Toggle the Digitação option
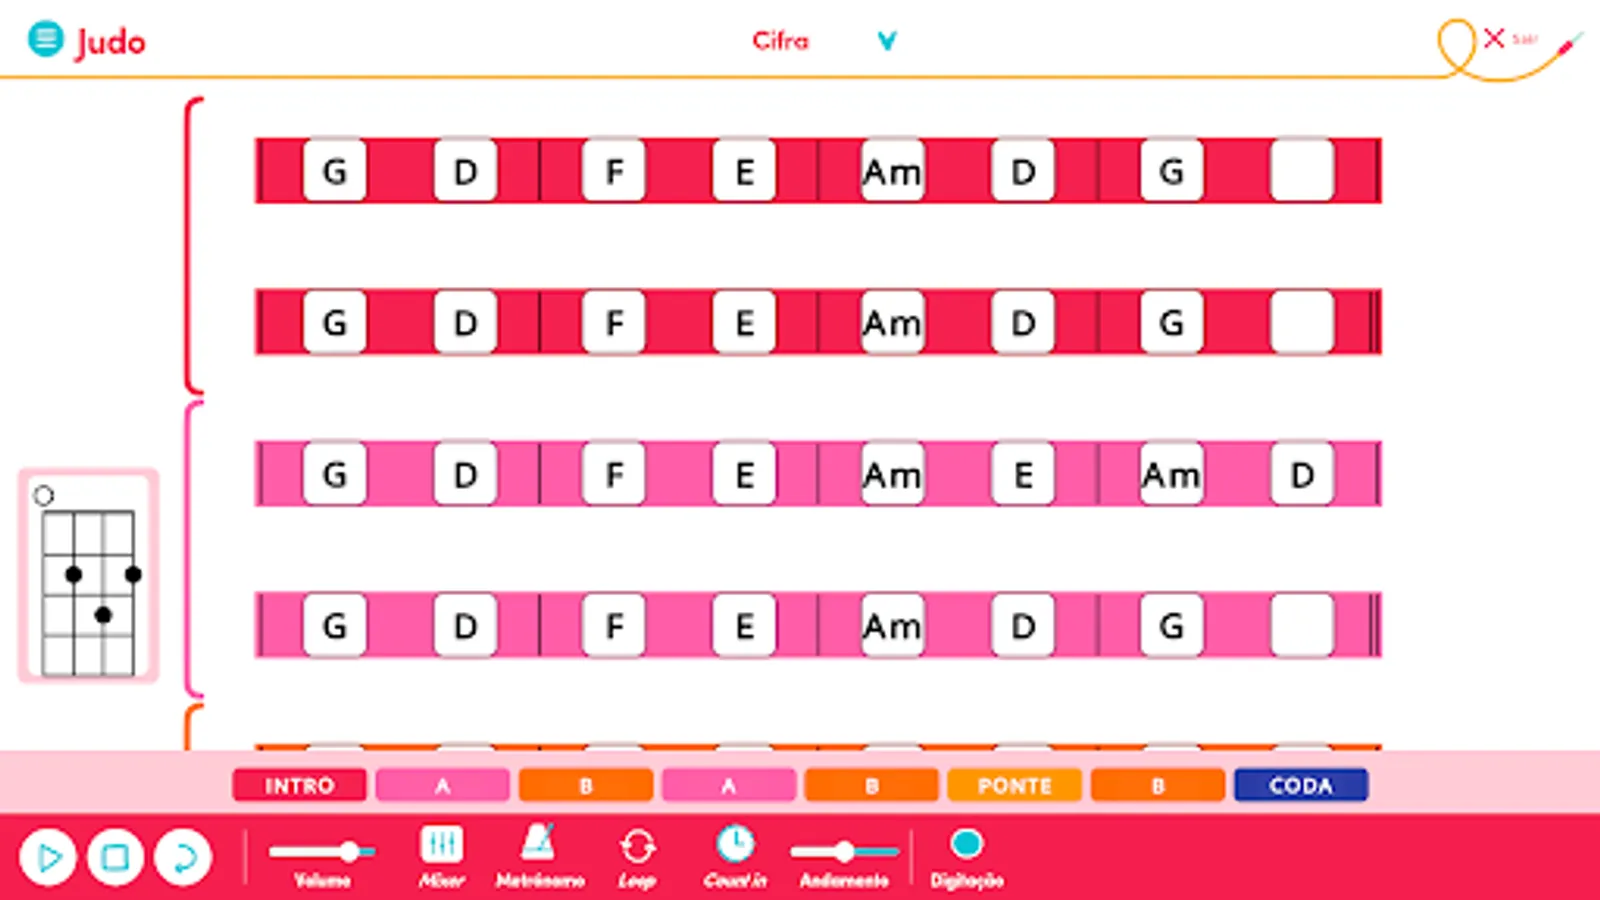 click(x=966, y=843)
